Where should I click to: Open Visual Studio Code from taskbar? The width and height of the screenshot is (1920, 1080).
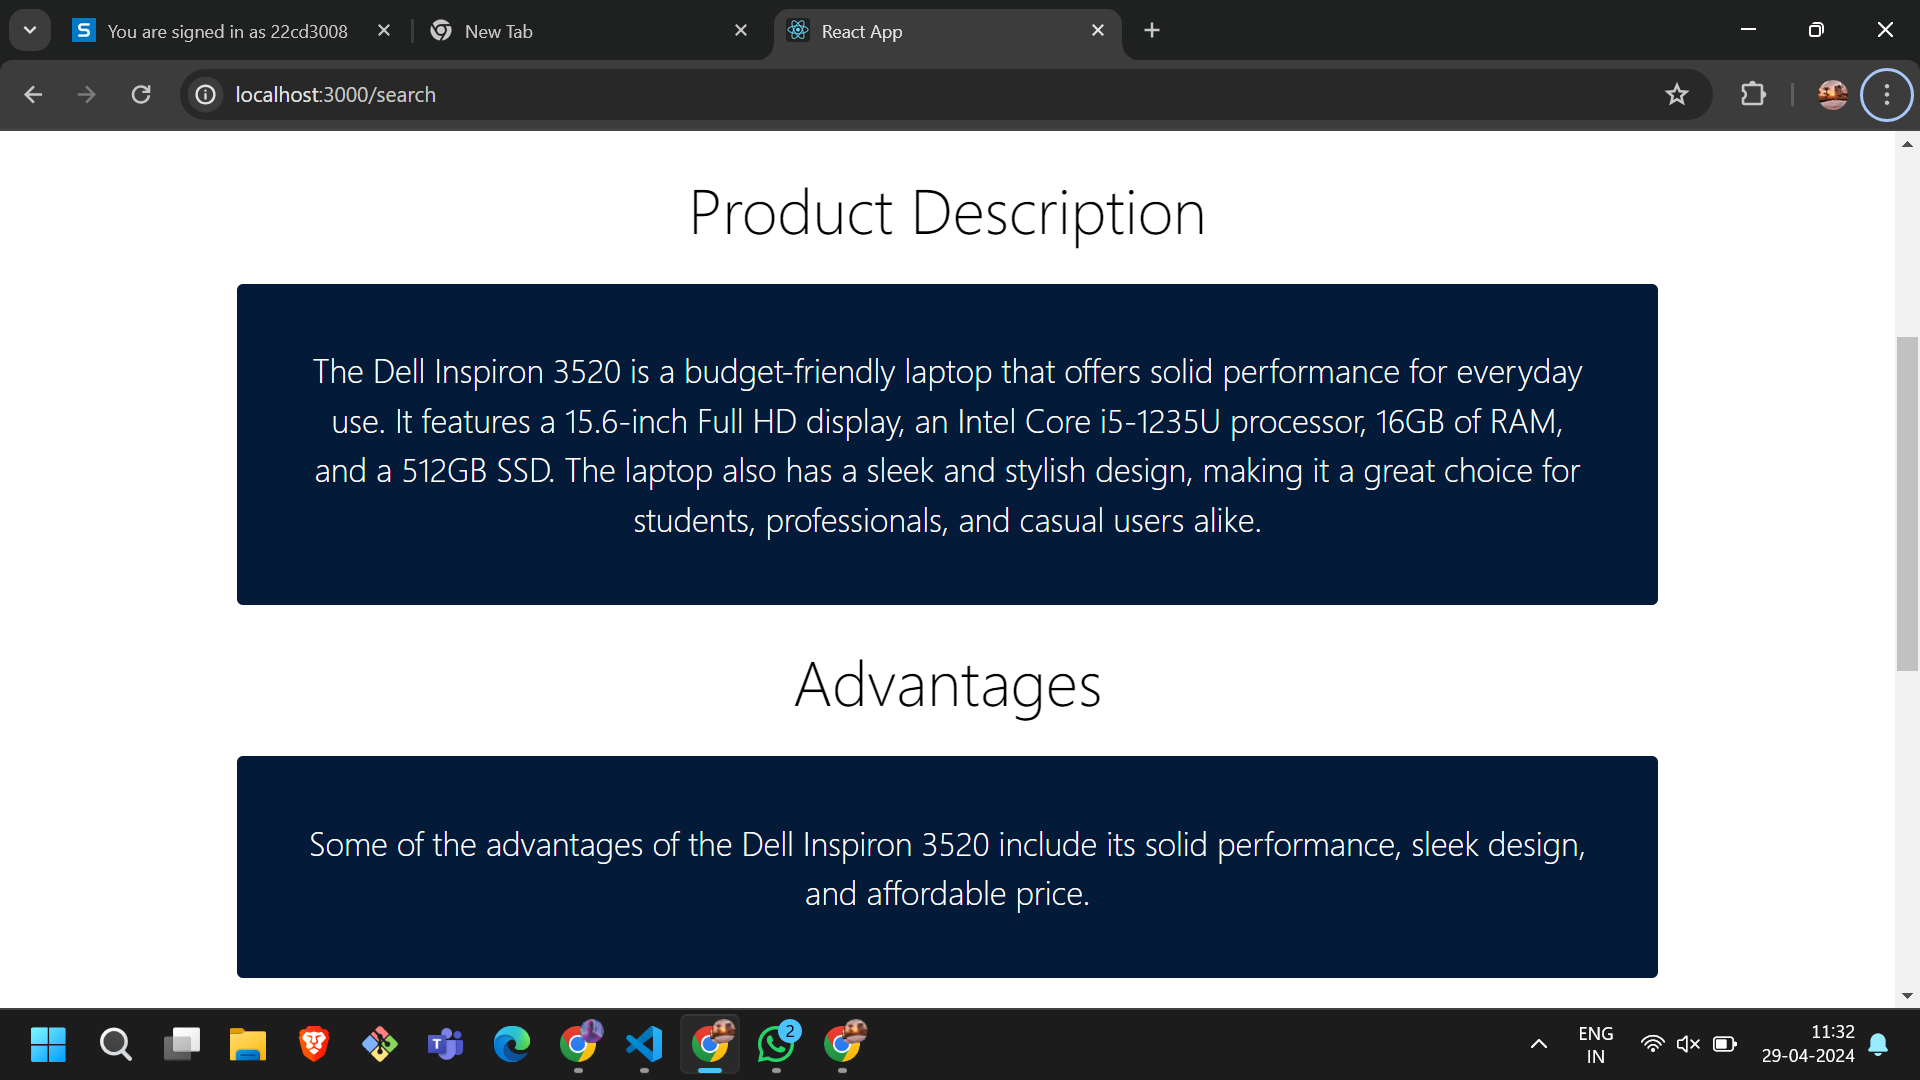point(644,1044)
